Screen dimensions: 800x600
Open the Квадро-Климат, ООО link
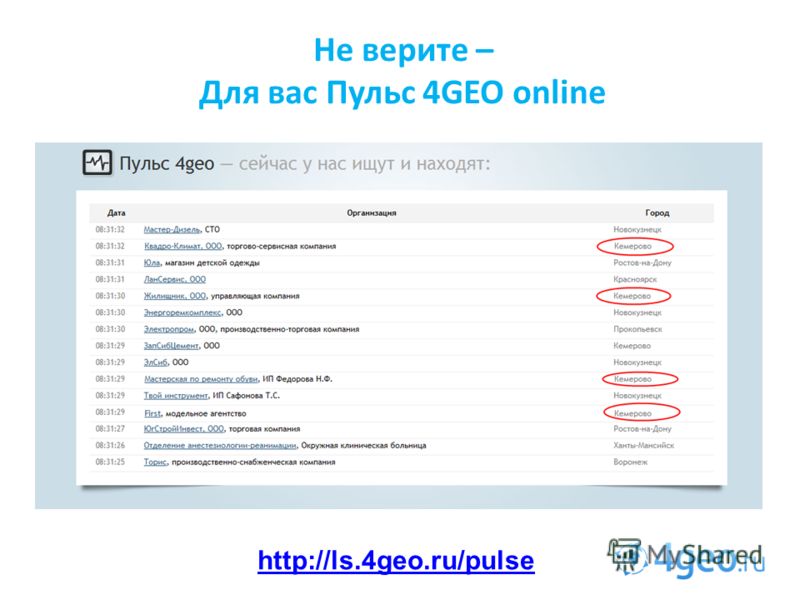(183, 246)
